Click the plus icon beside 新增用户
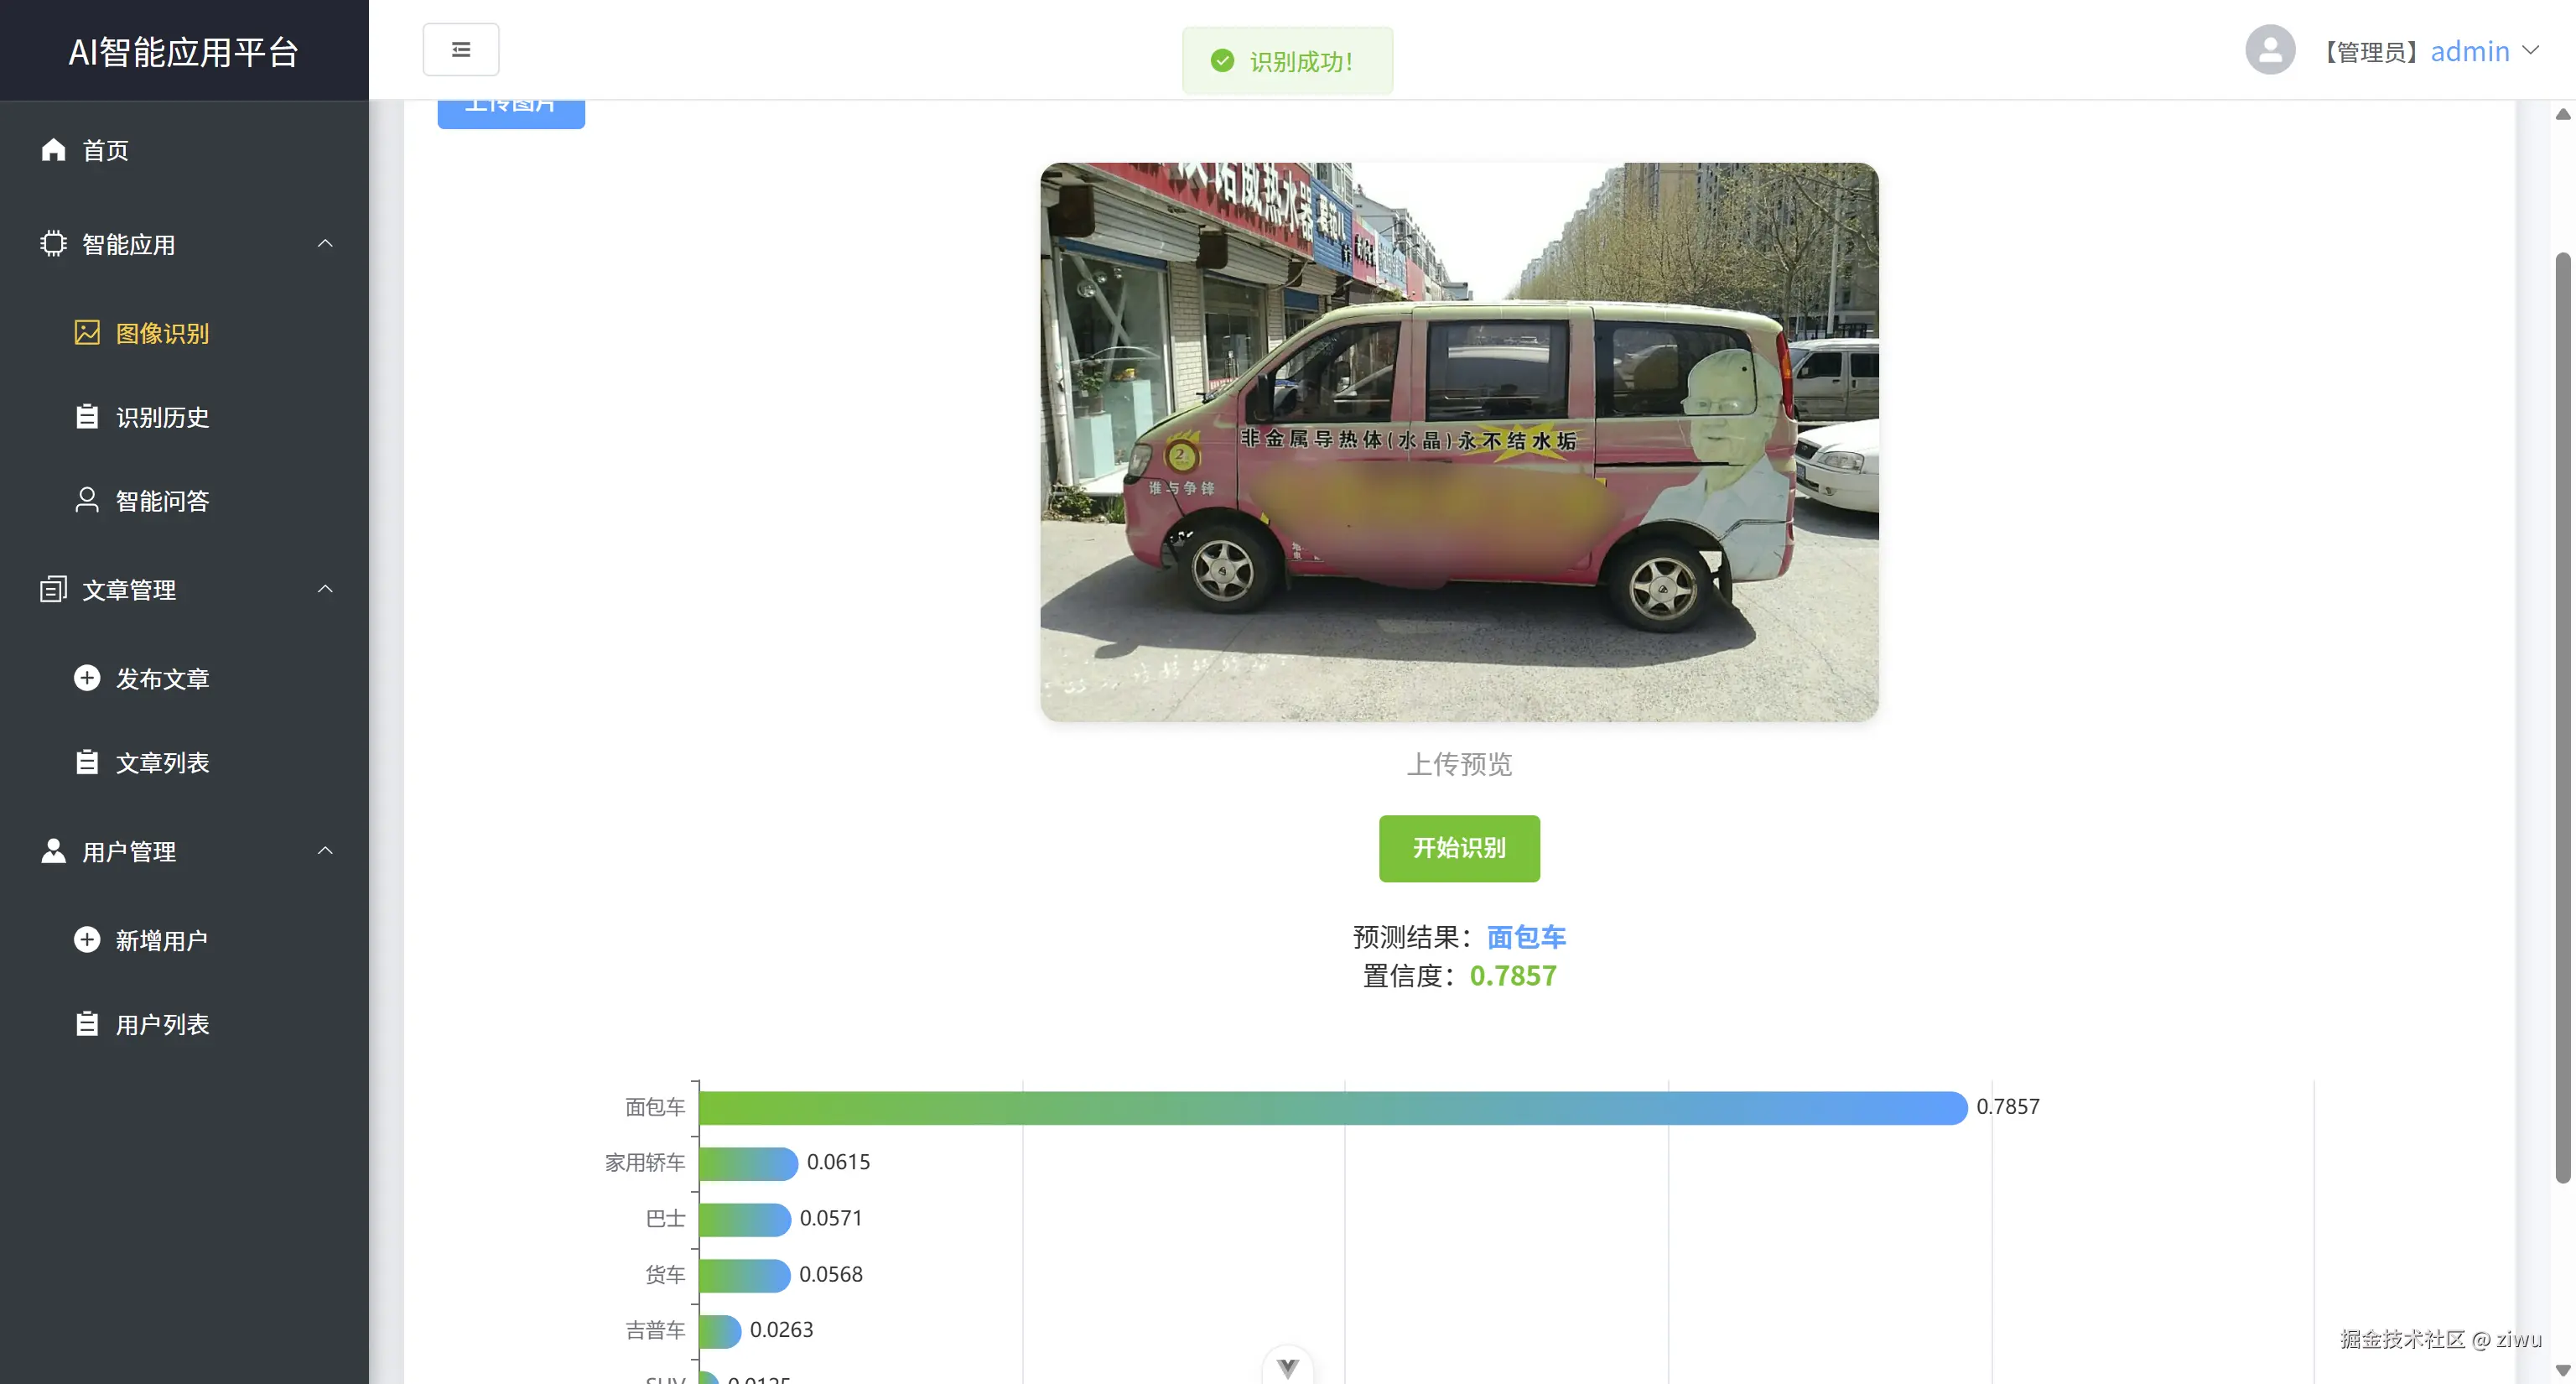Screen dimensions: 2576x1384 87,940
